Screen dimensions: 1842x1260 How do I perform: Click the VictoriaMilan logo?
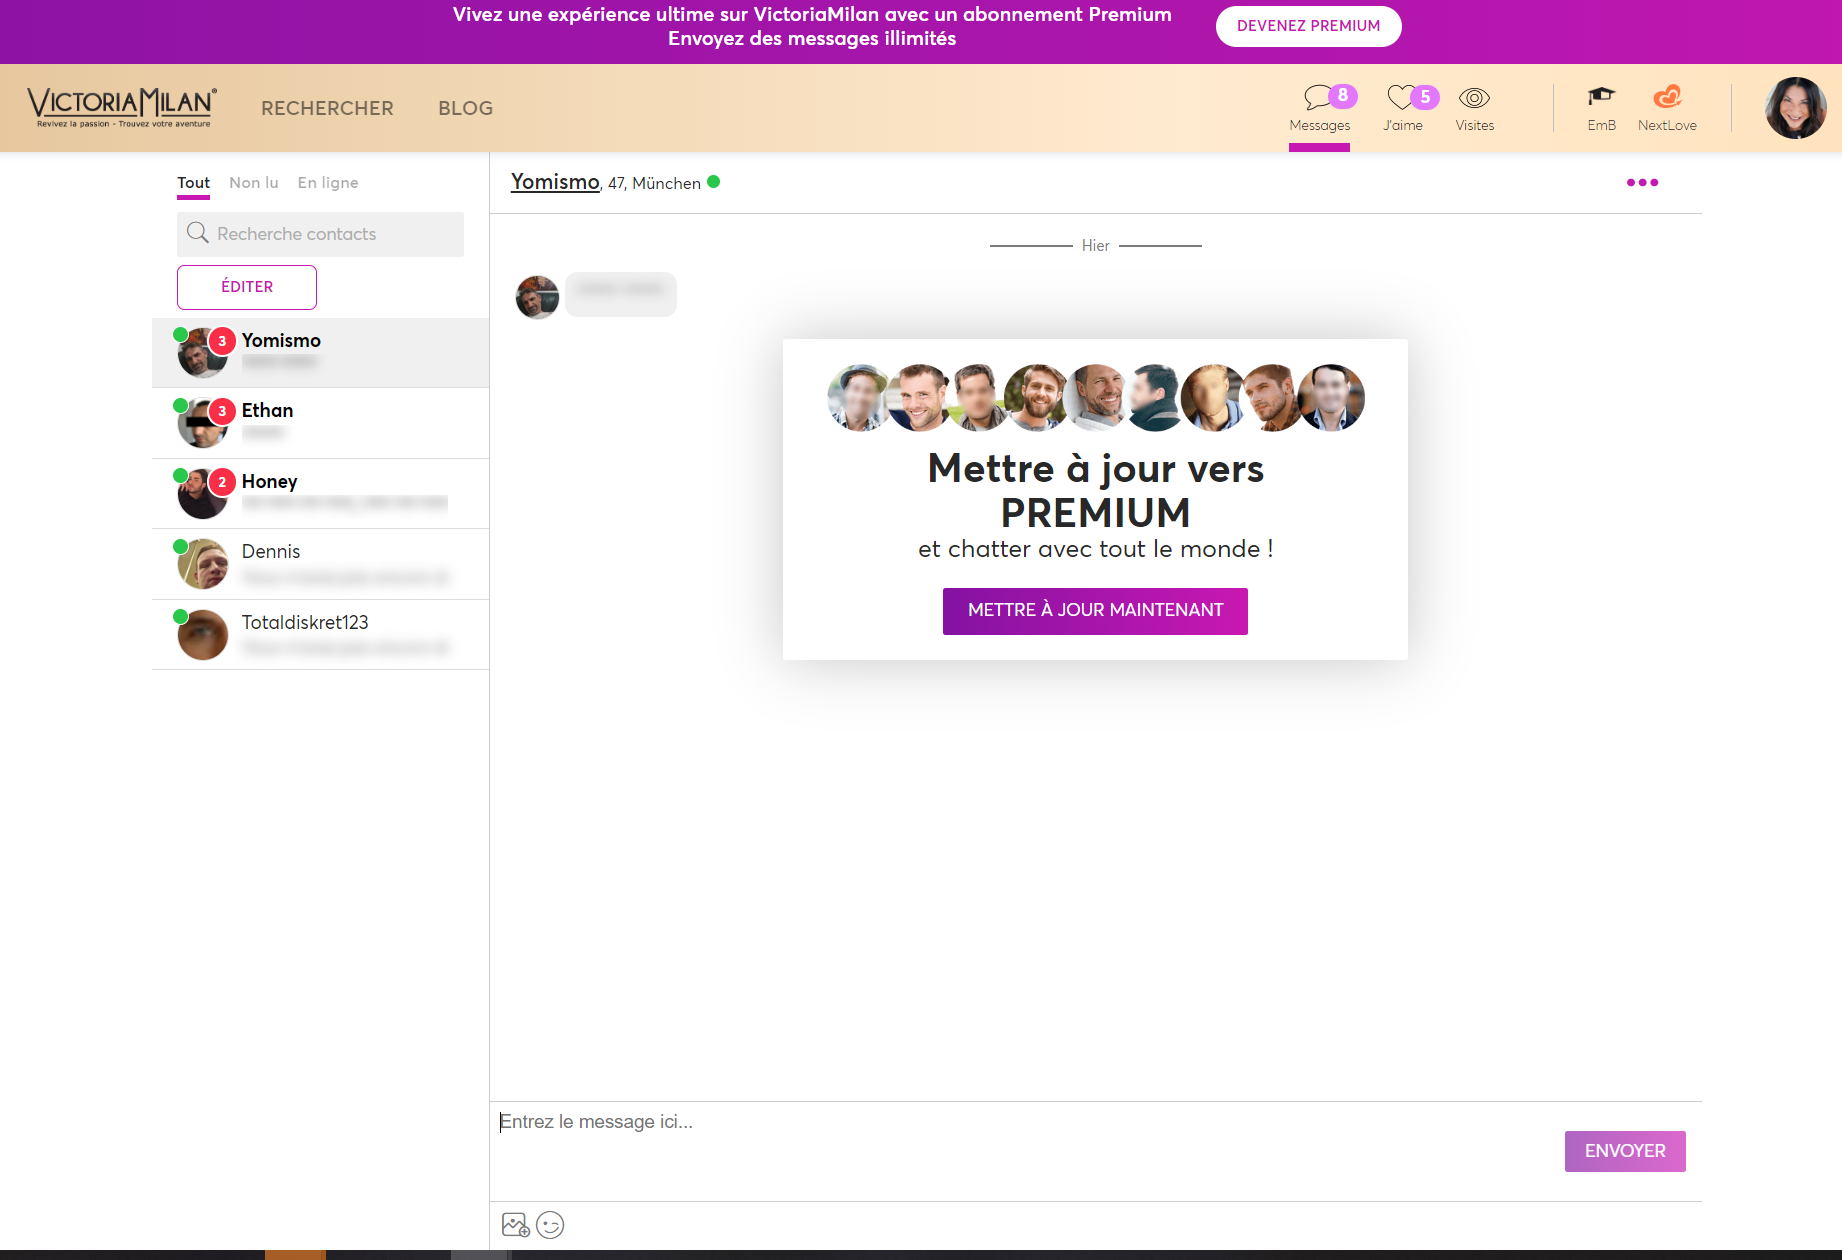122,107
